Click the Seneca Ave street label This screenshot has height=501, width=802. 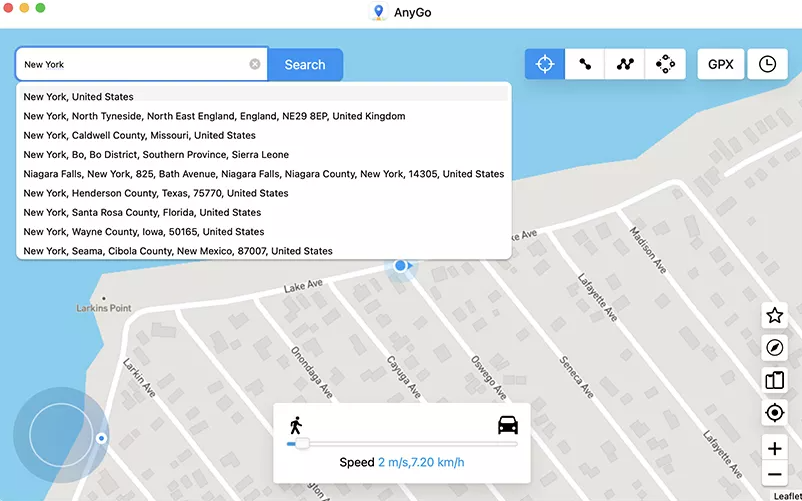click(576, 377)
